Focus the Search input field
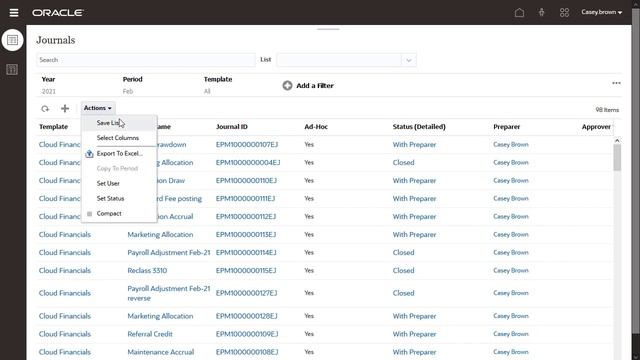The image size is (640, 360). click(x=146, y=60)
